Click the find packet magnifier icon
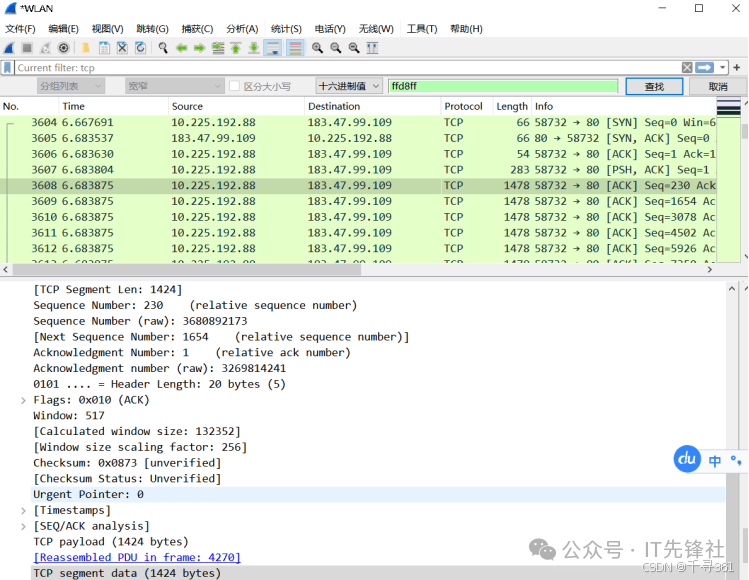 pos(163,48)
